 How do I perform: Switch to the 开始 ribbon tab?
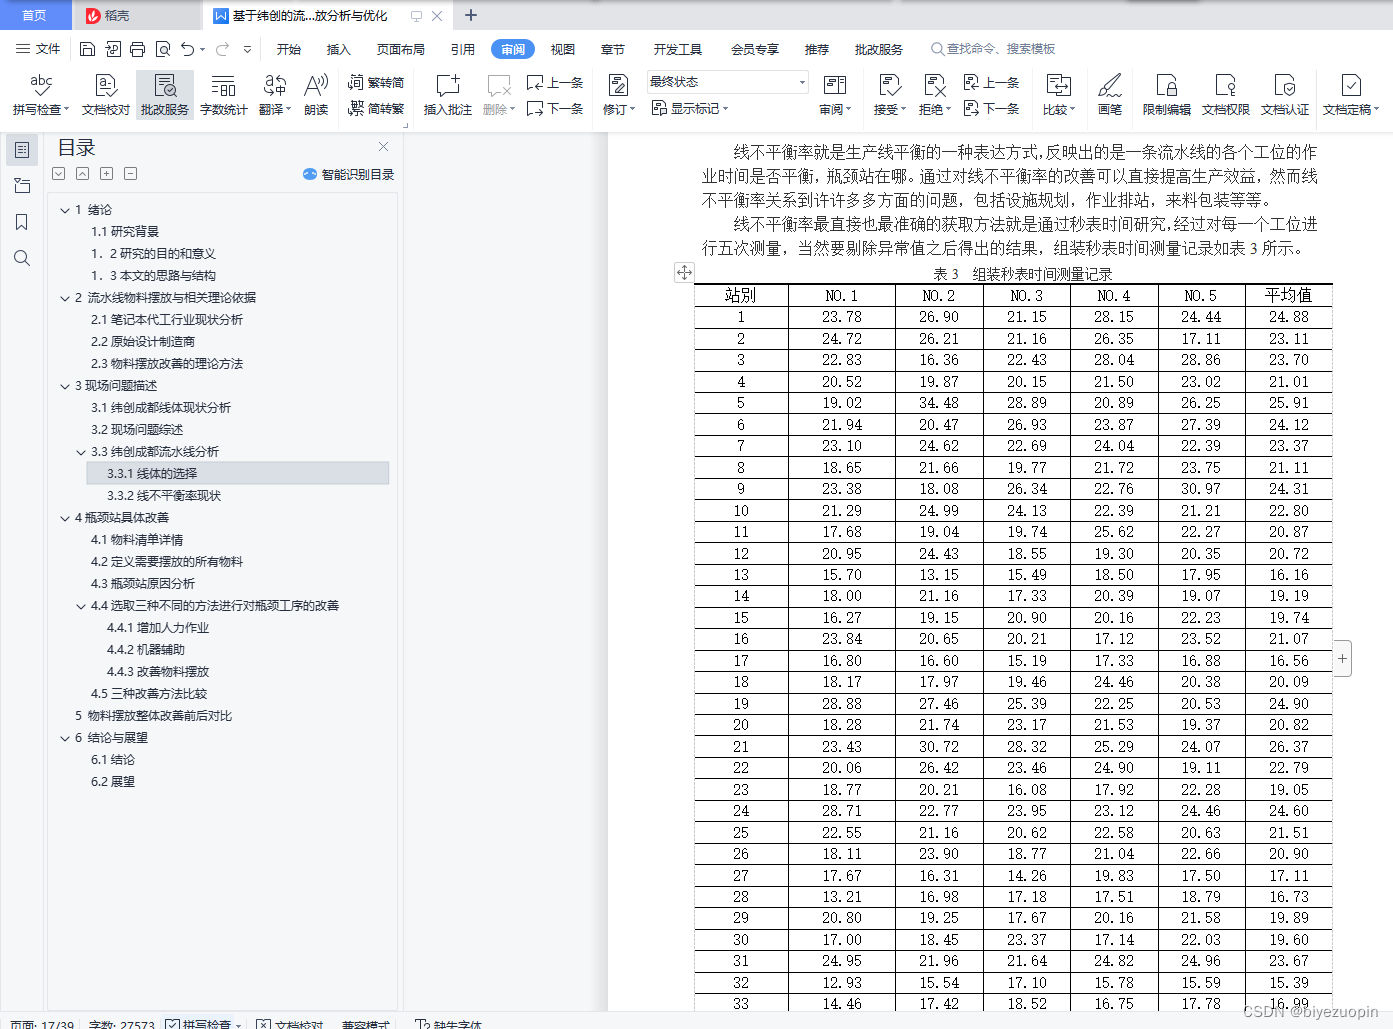click(289, 49)
